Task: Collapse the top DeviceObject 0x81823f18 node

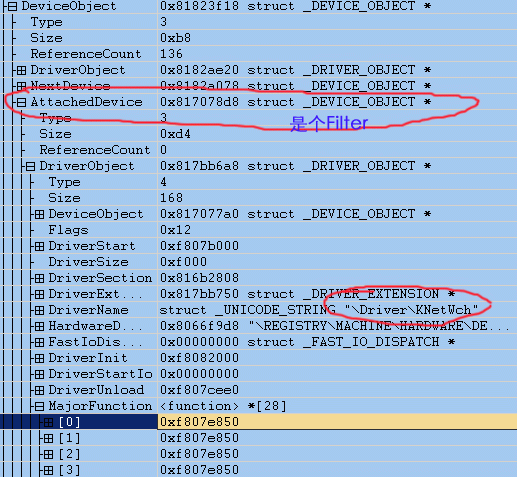Action: point(12,6)
